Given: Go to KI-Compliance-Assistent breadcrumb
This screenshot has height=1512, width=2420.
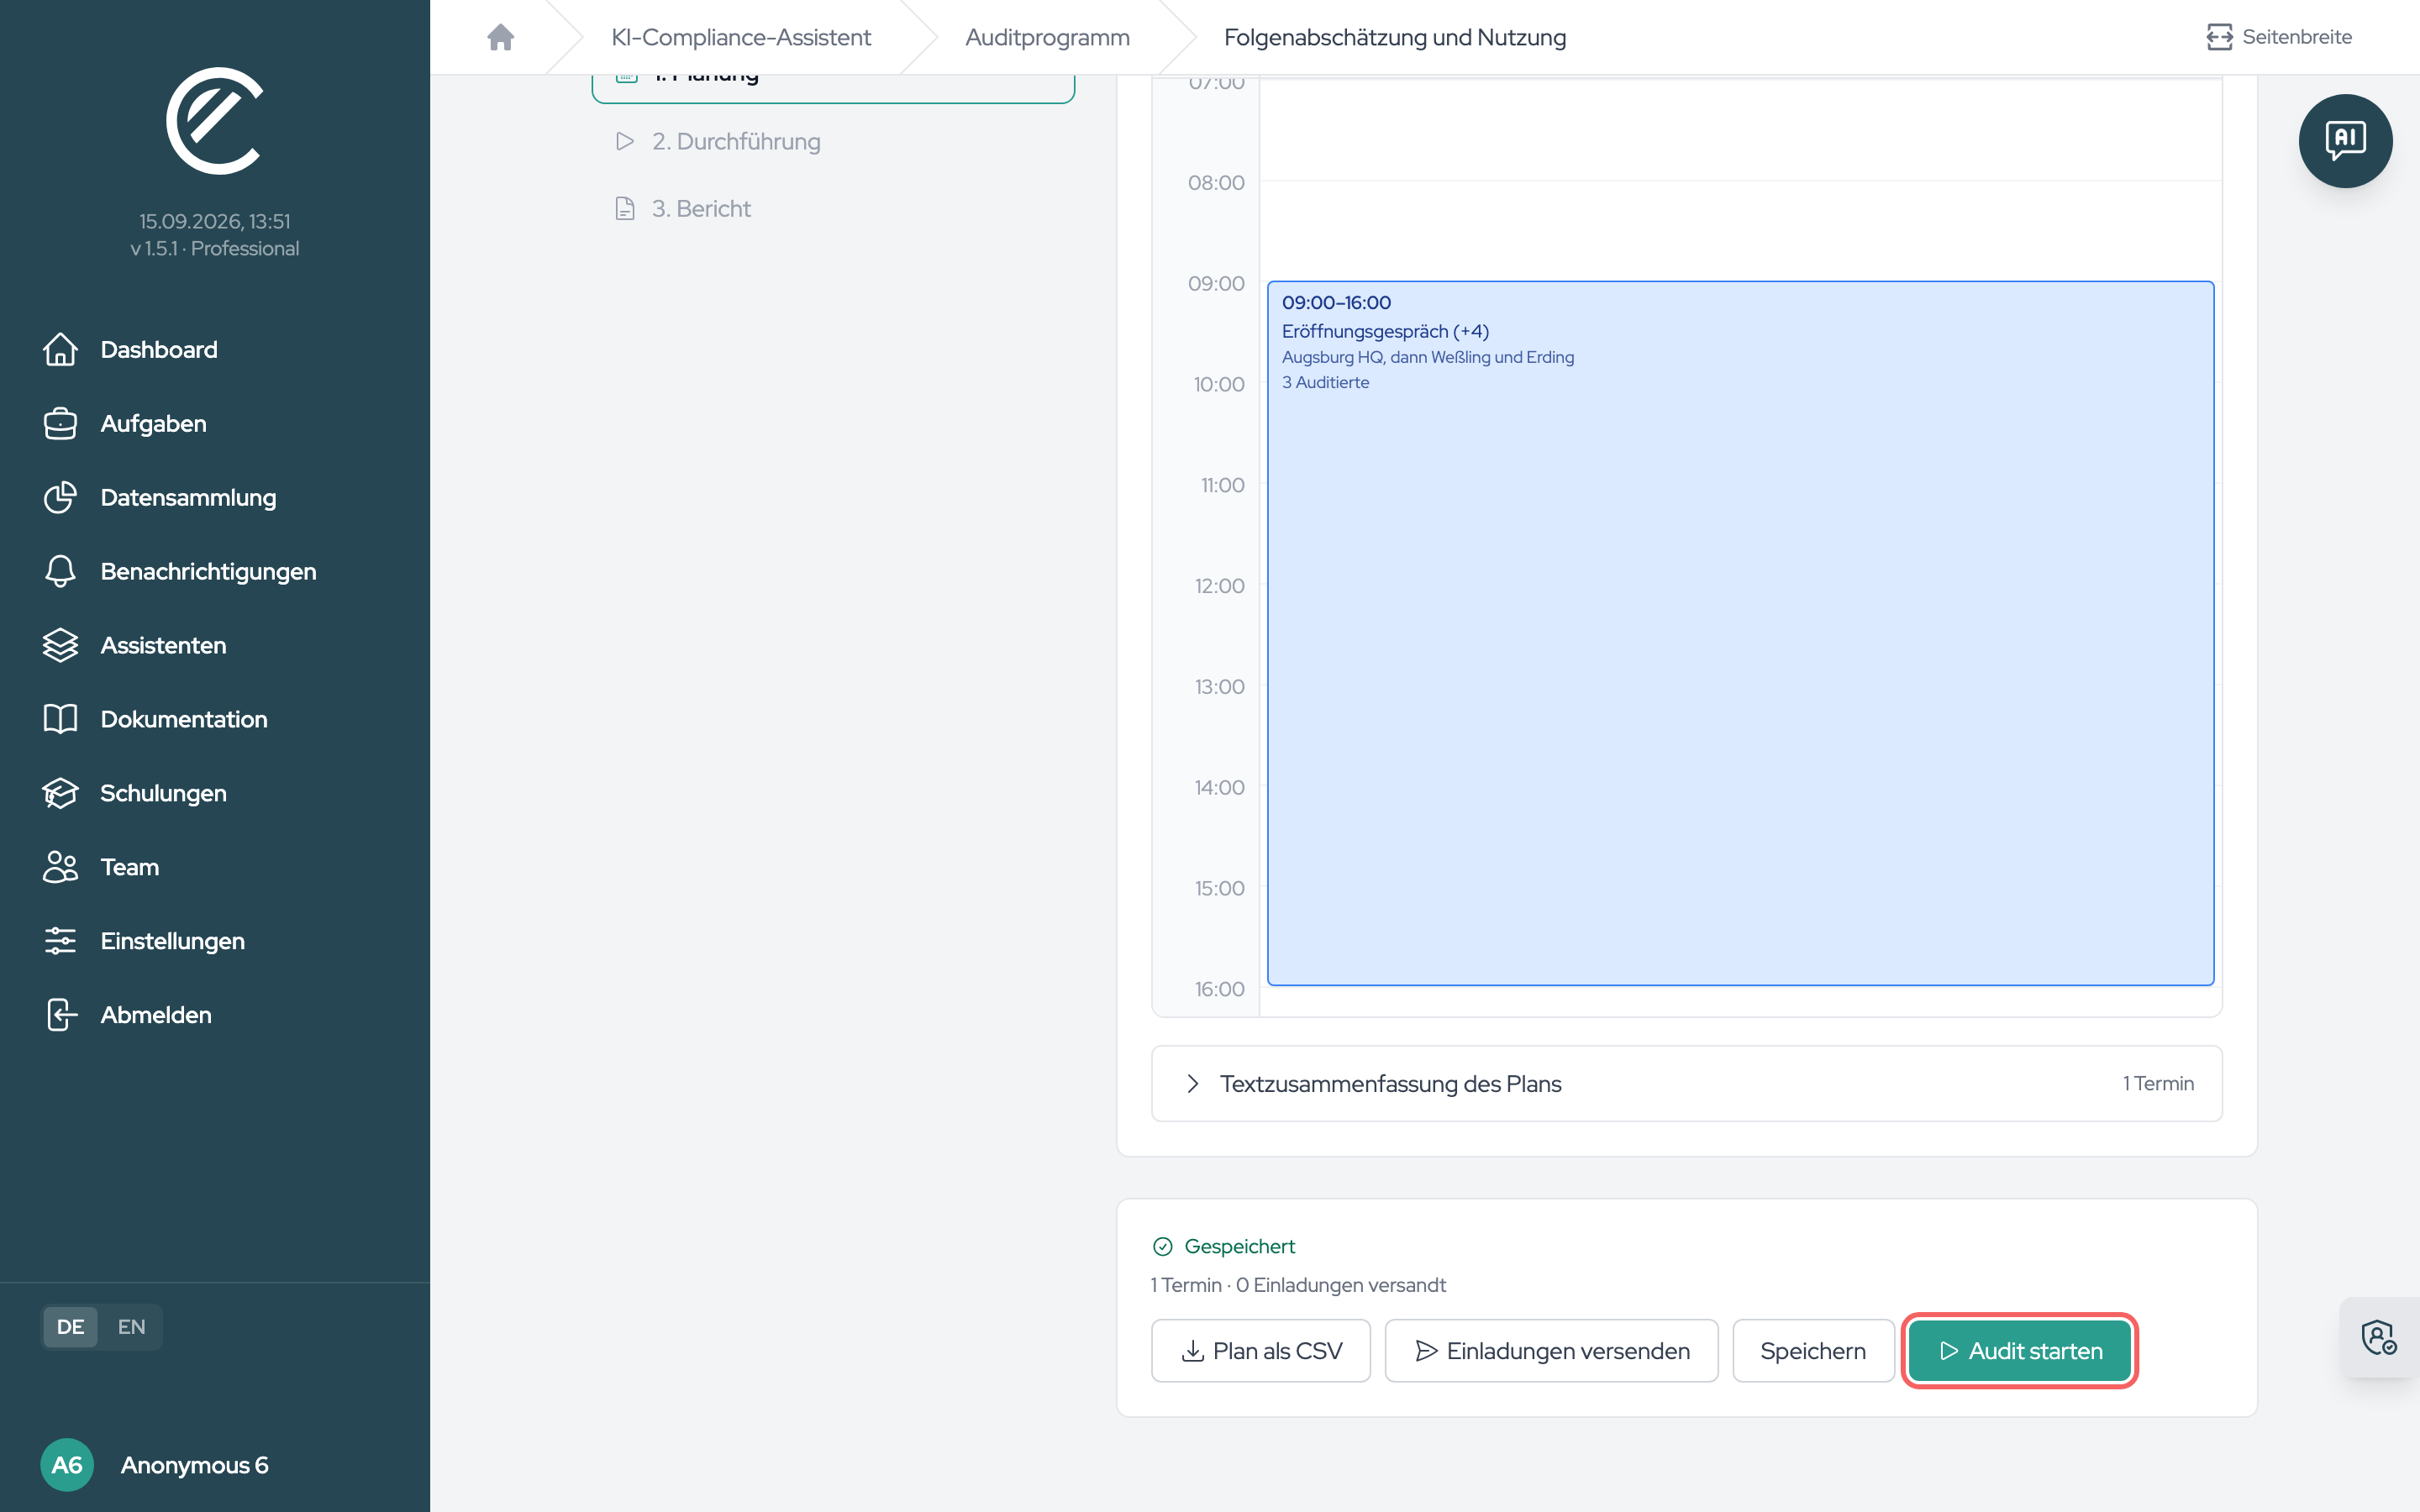Looking at the screenshot, I should point(741,37).
